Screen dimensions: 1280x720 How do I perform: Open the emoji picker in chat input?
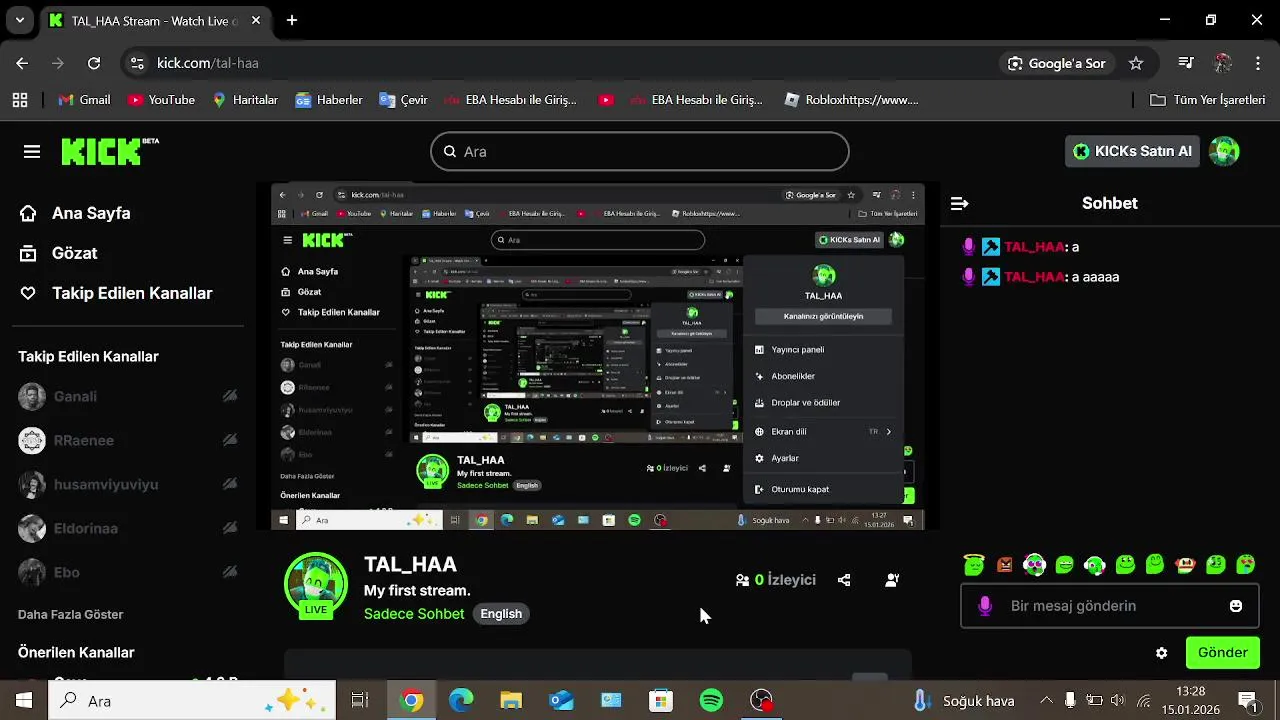point(1236,606)
